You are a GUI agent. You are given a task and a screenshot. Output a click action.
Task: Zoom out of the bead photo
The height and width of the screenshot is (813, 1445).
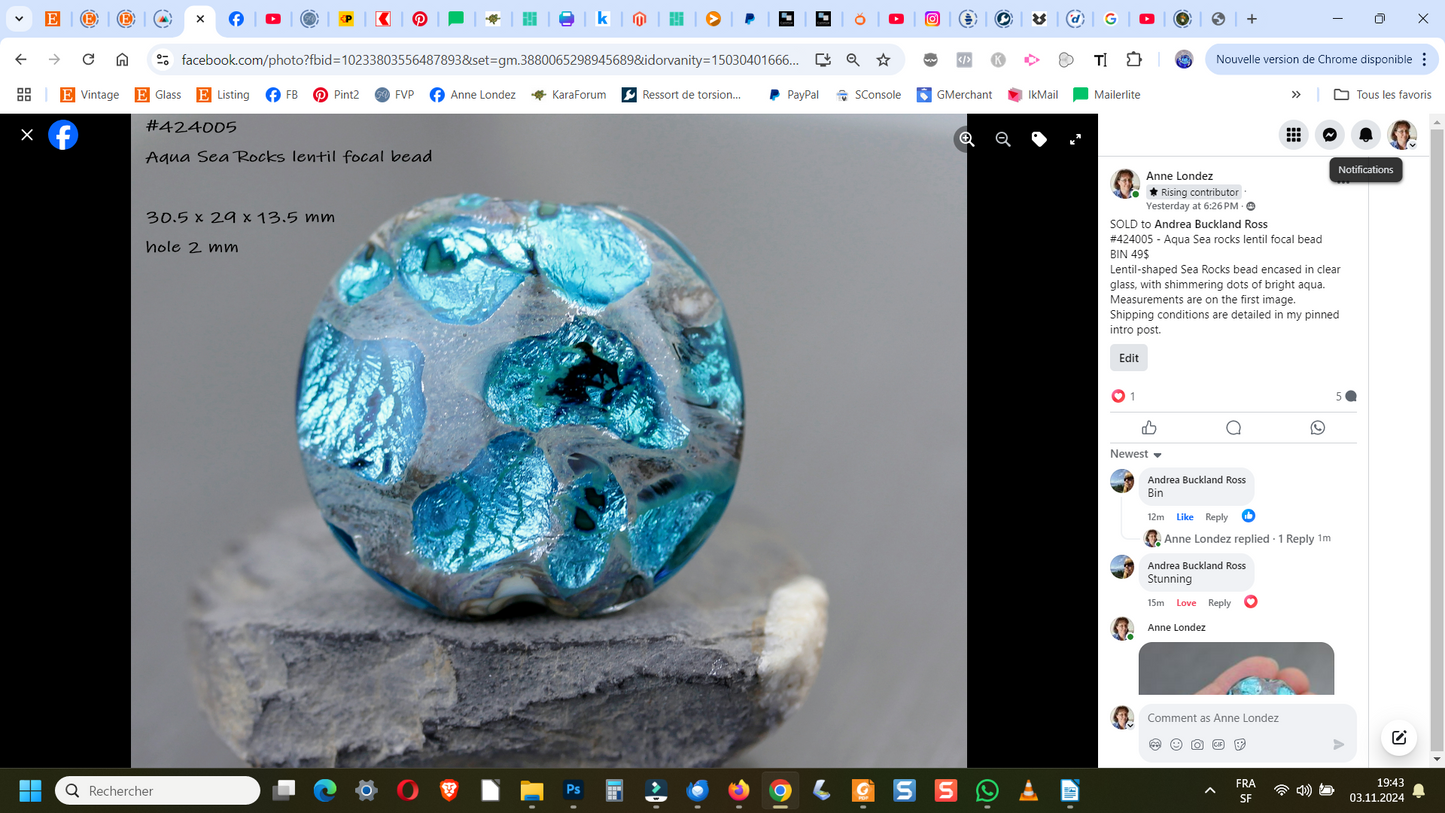[1003, 140]
